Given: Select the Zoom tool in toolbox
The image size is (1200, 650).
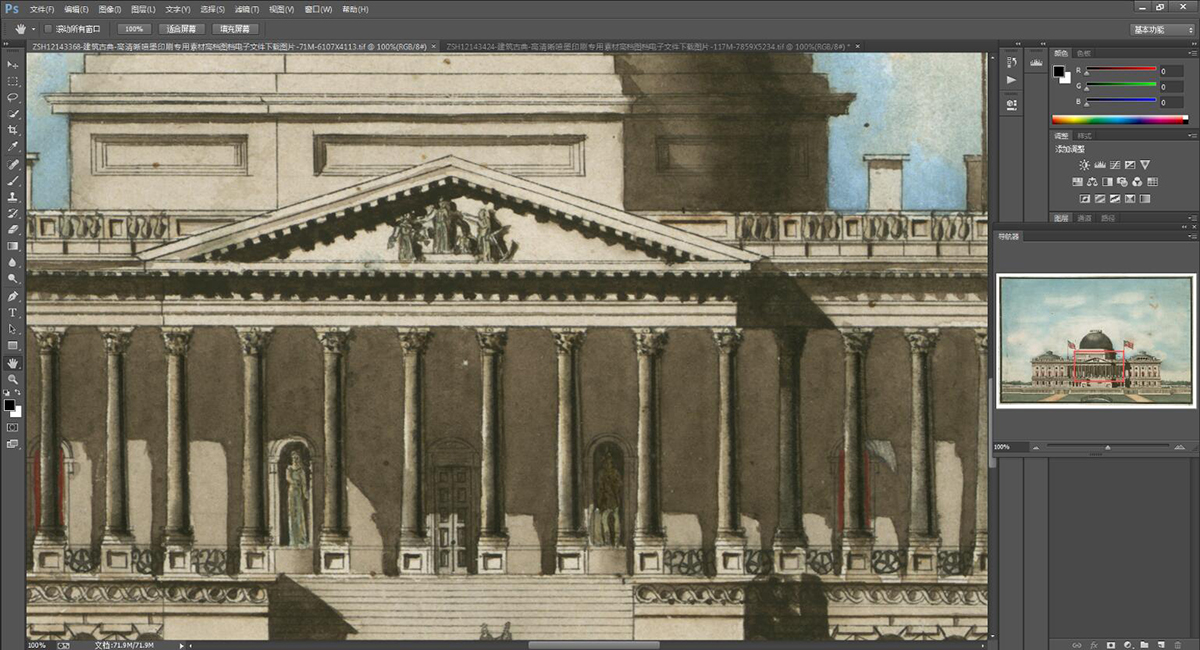Looking at the screenshot, I should tap(13, 380).
